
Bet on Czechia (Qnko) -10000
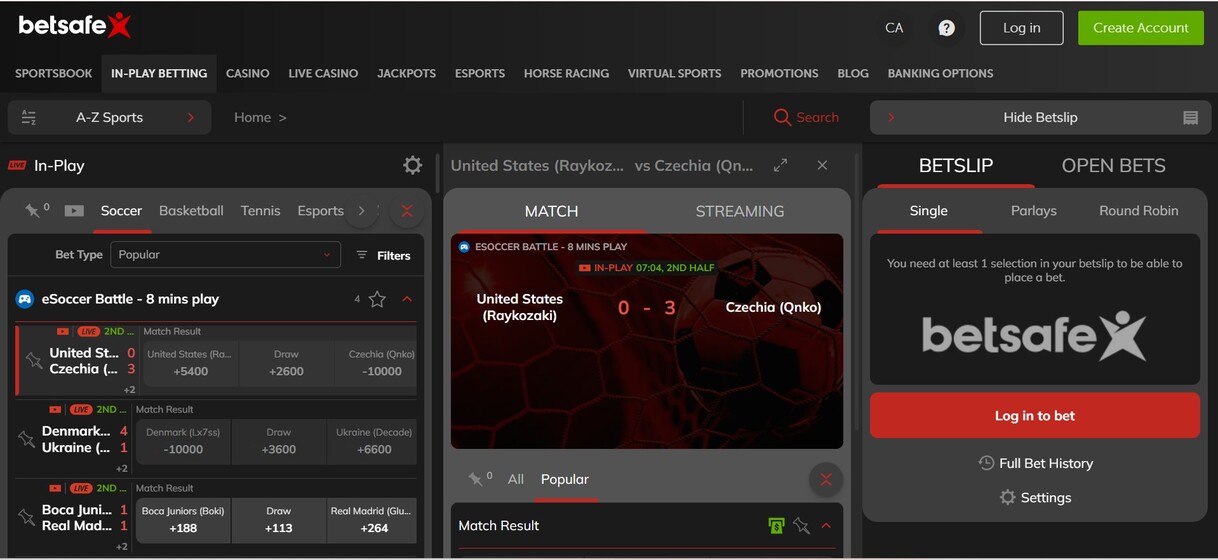[381, 363]
